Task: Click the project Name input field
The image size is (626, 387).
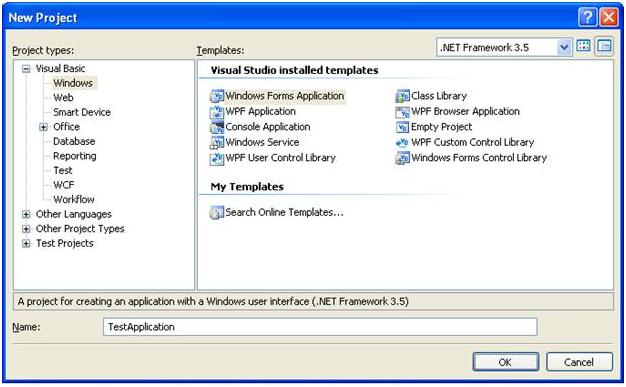Action: [320, 327]
